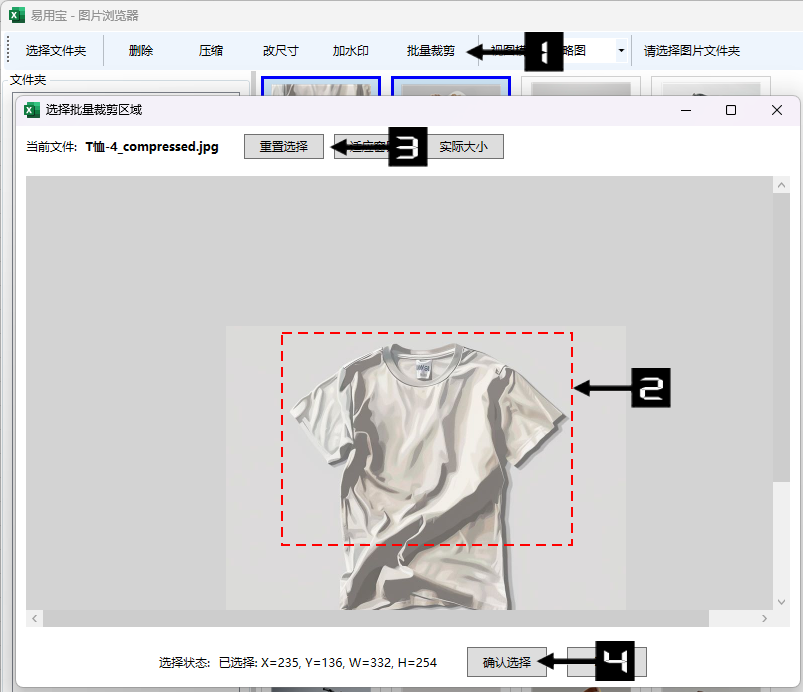The height and width of the screenshot is (692, 803).
Task: Click the horizontal scrollbar right arrow
Action: pos(765,619)
